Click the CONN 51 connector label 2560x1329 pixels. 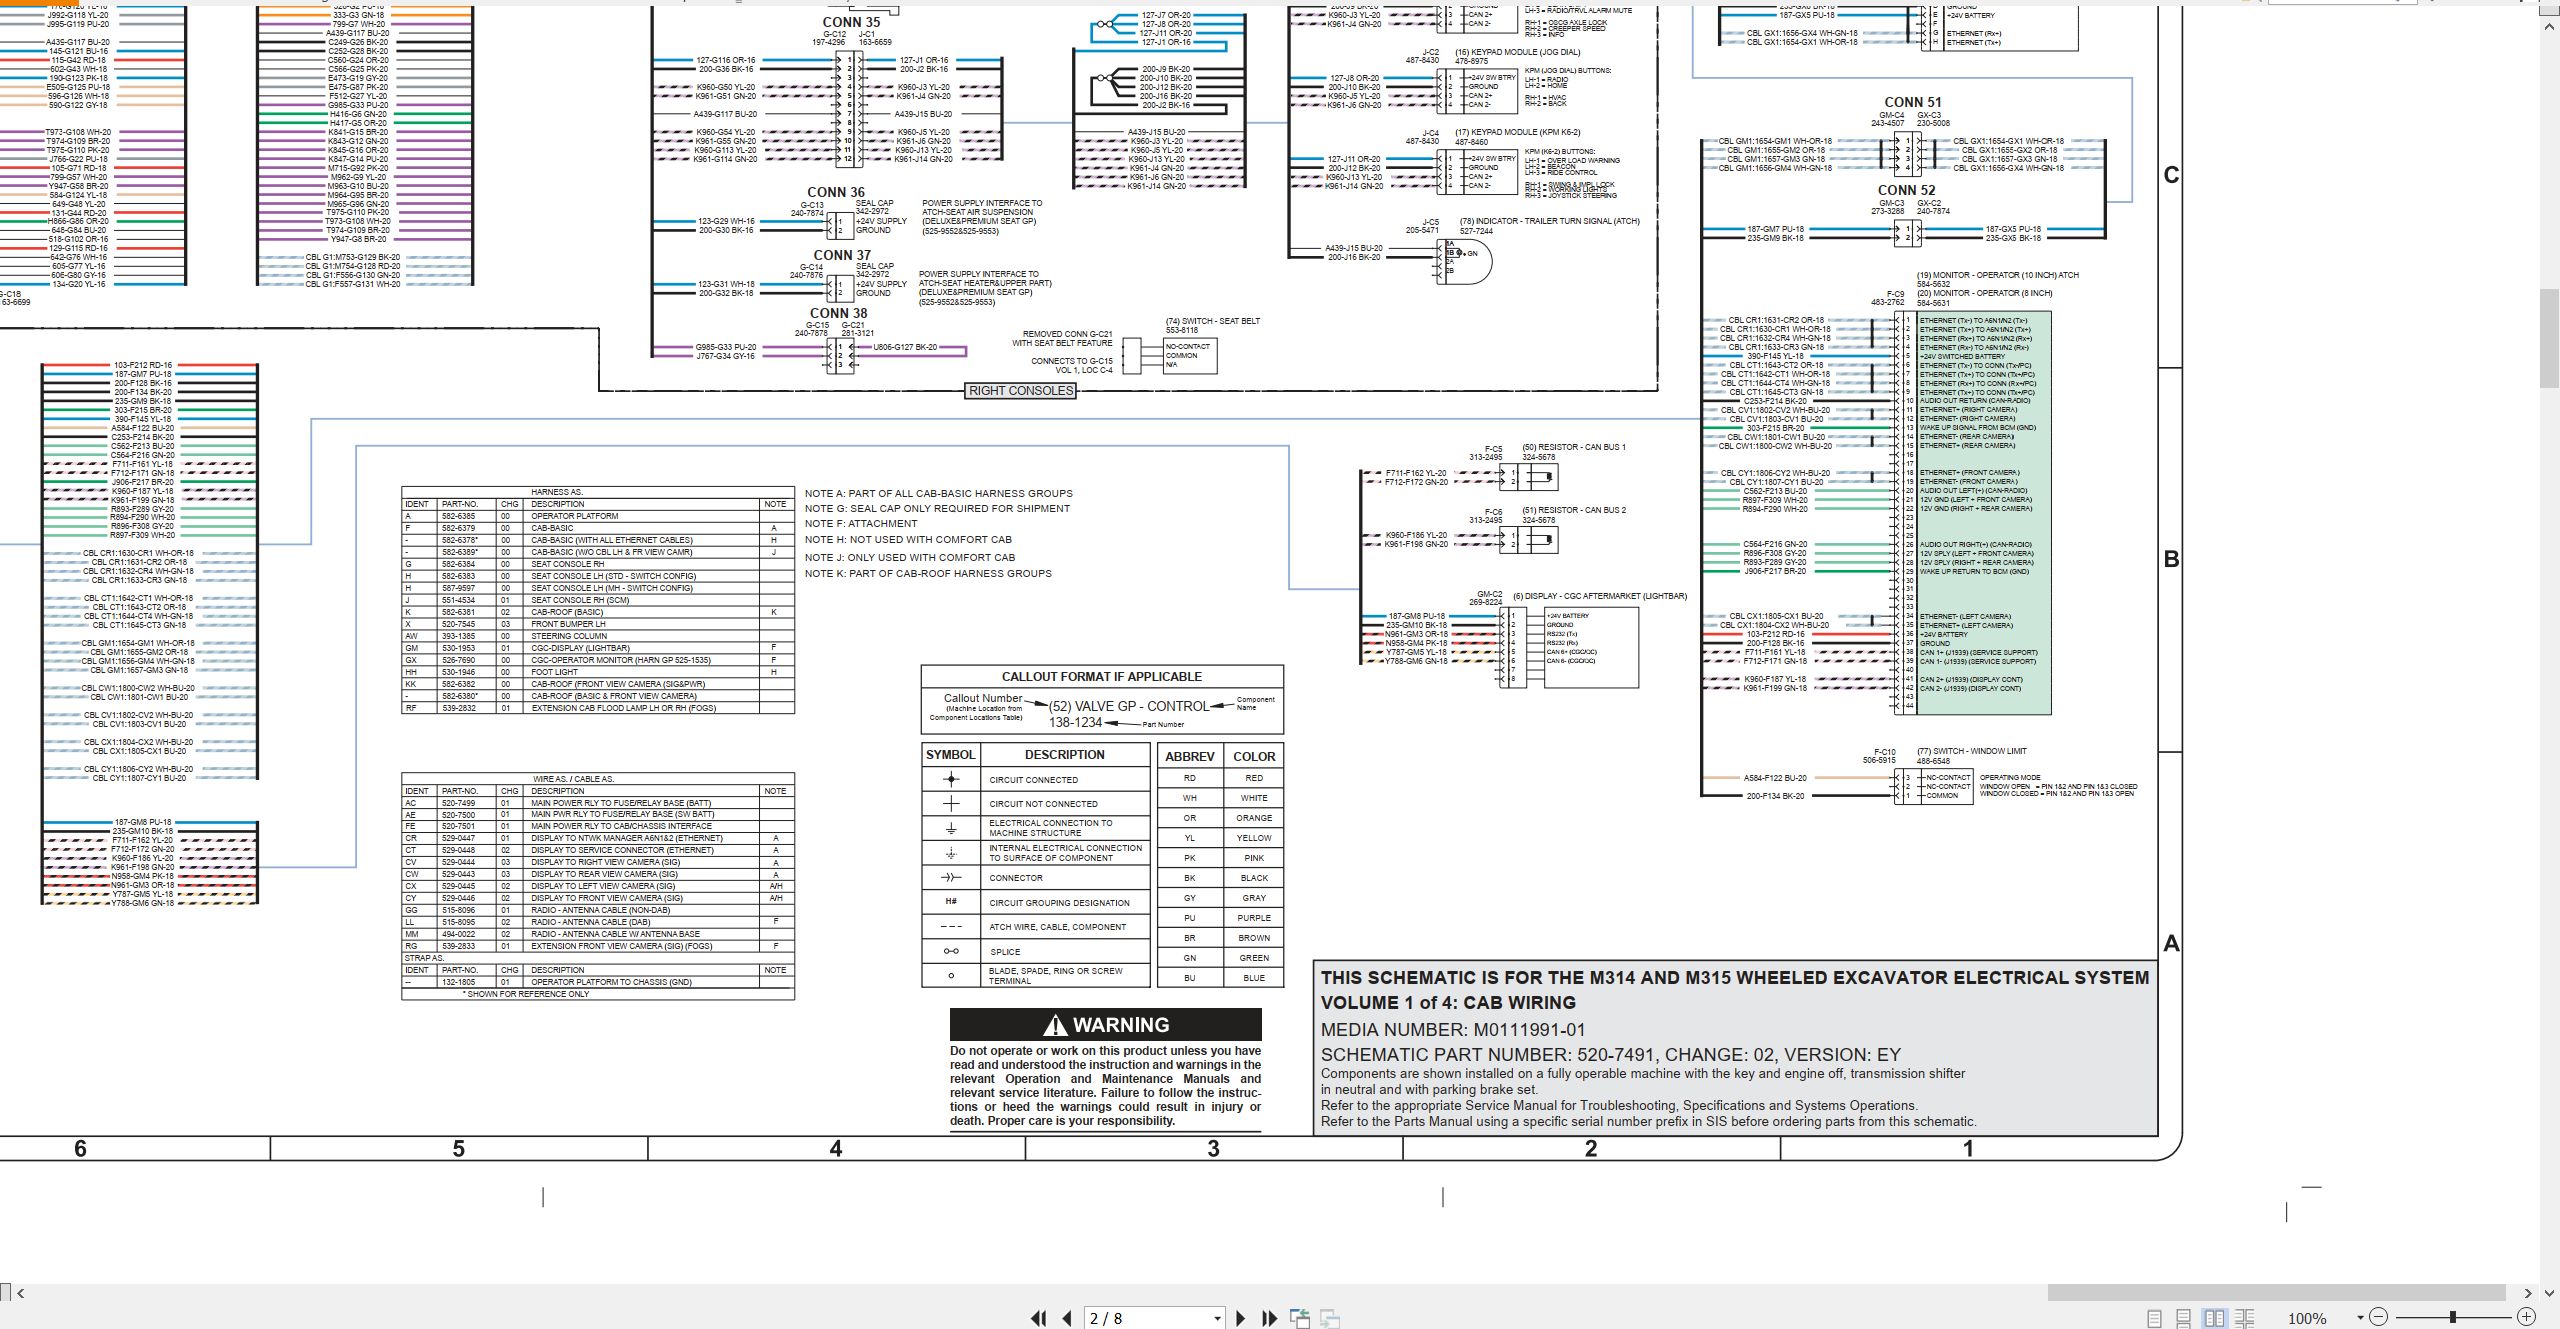pyautogui.click(x=1913, y=102)
